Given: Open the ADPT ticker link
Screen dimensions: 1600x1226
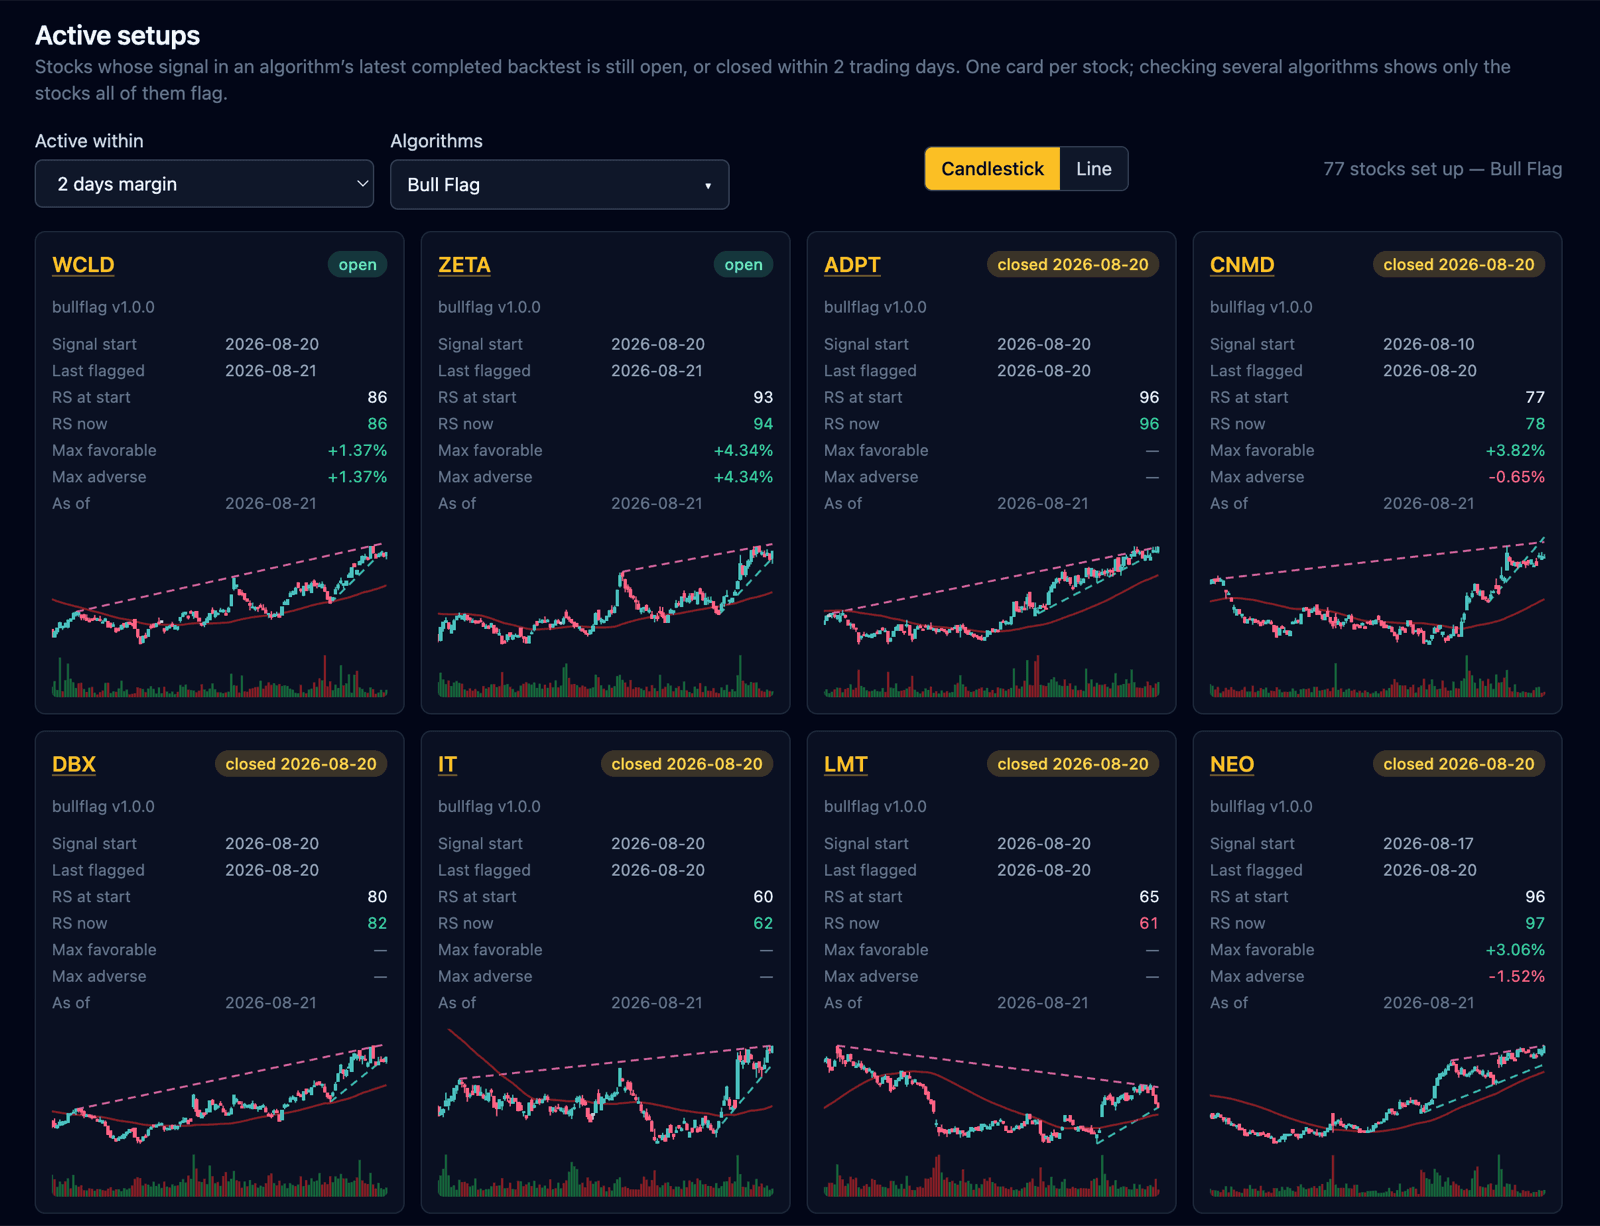Looking at the screenshot, I should click(852, 265).
